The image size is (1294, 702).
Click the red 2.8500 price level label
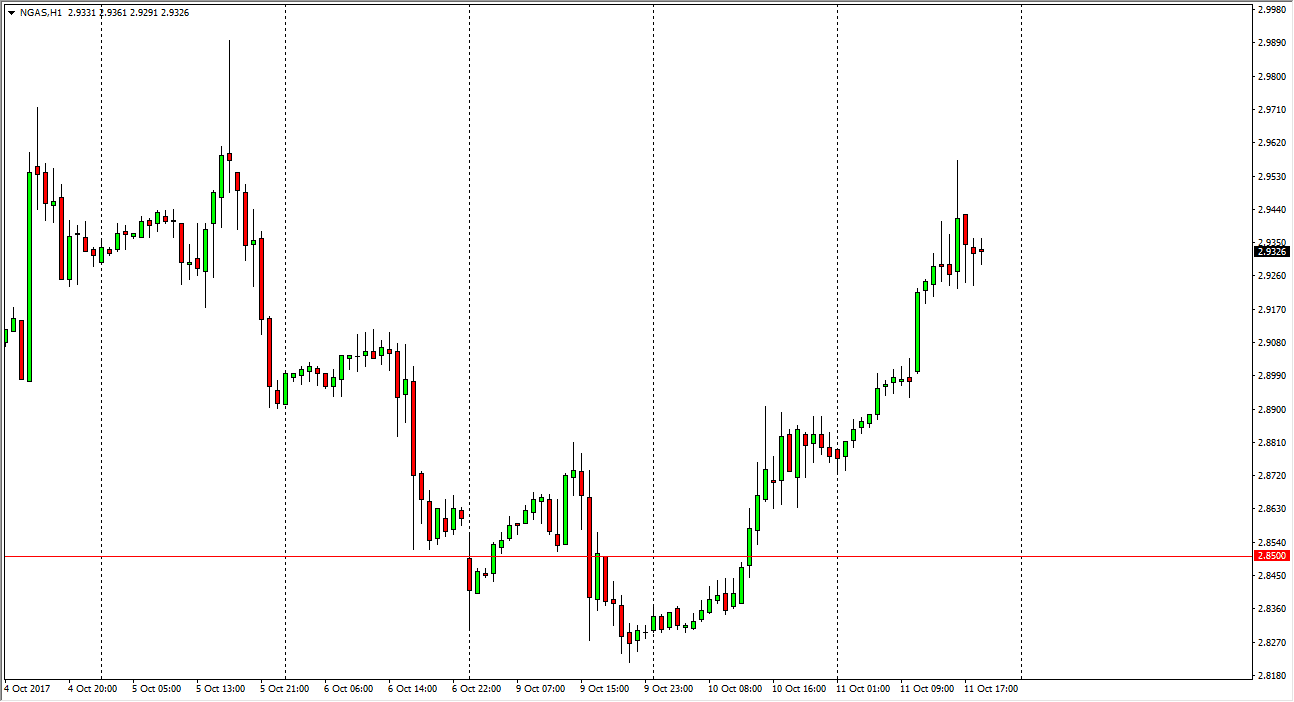pyautogui.click(x=1271, y=556)
